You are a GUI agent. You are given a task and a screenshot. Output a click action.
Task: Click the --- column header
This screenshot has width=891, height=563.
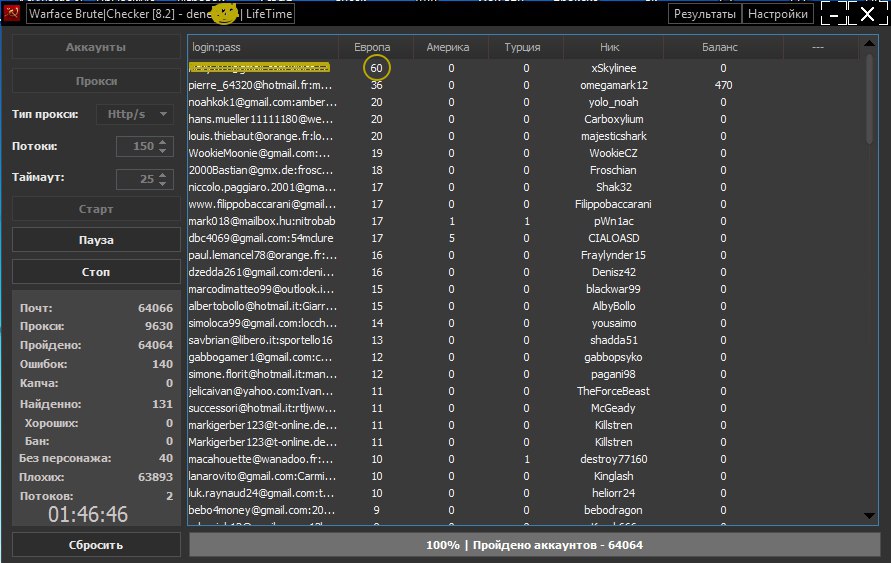coord(821,47)
